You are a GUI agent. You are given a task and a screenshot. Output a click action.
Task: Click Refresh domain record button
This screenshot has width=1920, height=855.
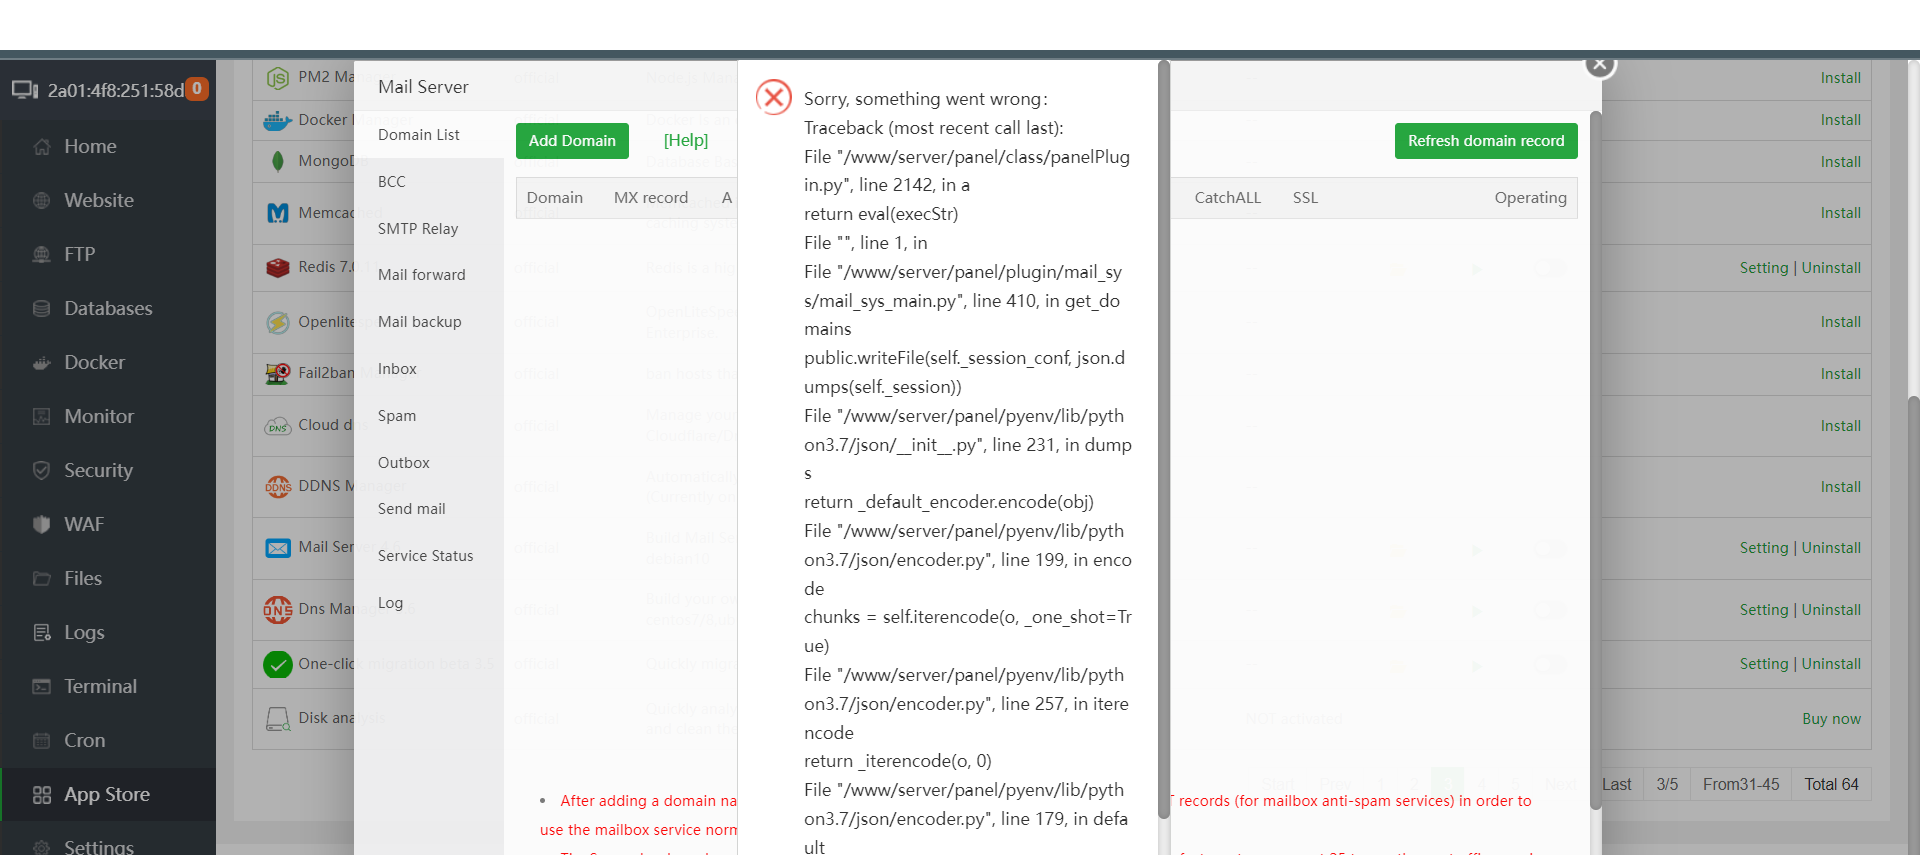pos(1486,141)
